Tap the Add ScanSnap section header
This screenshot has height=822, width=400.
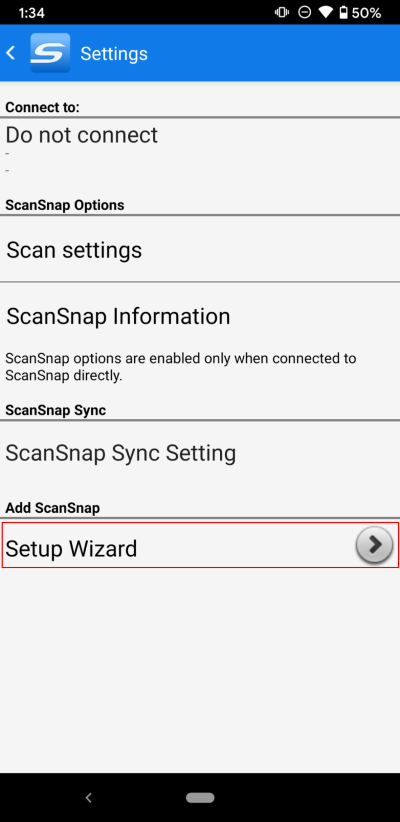tap(52, 507)
